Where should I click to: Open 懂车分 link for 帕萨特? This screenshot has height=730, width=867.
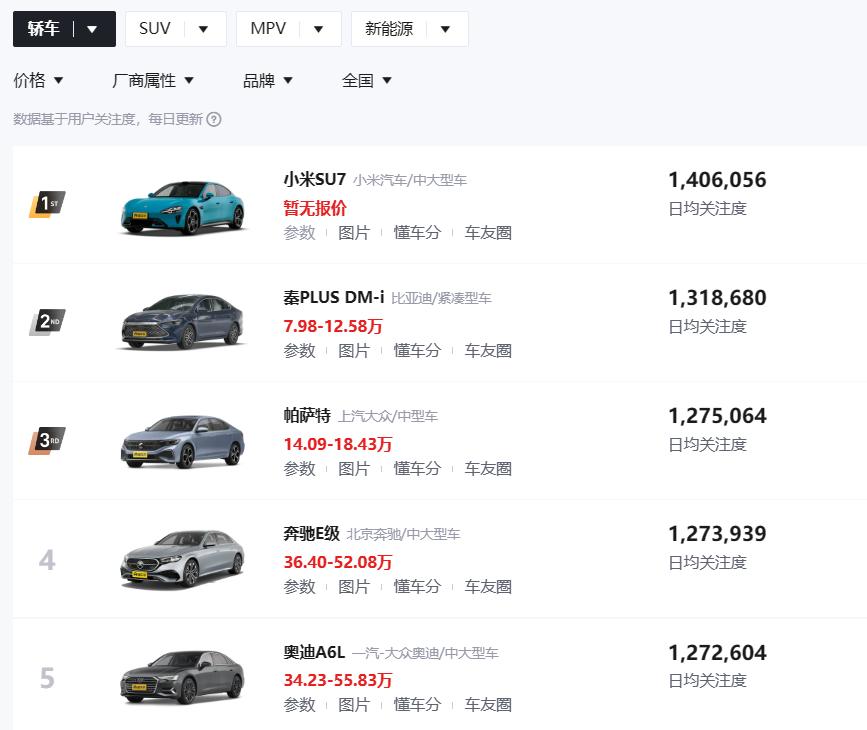click(x=417, y=469)
